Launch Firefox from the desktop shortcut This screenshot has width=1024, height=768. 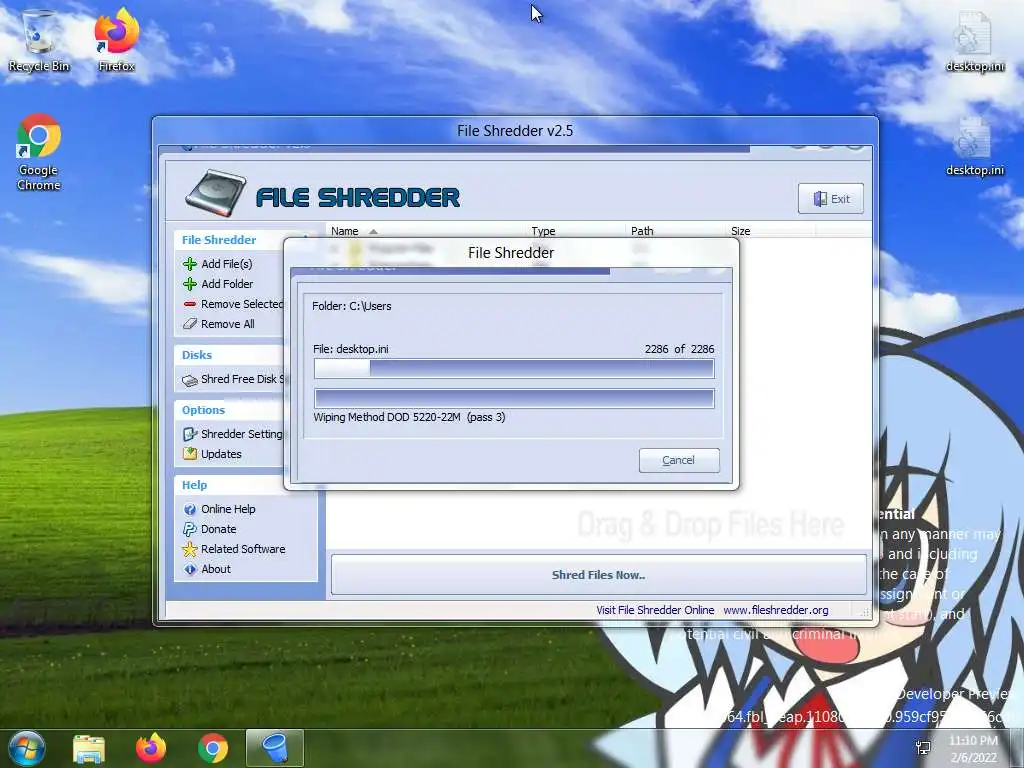[x=117, y=39]
